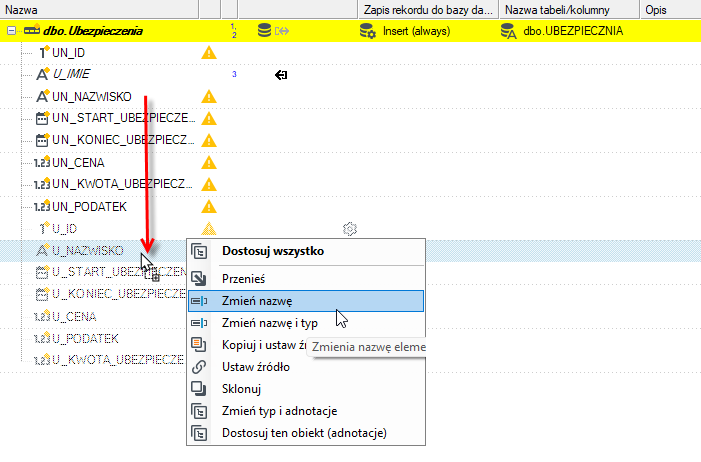Click the Opis column header

pyautogui.click(x=670, y=9)
